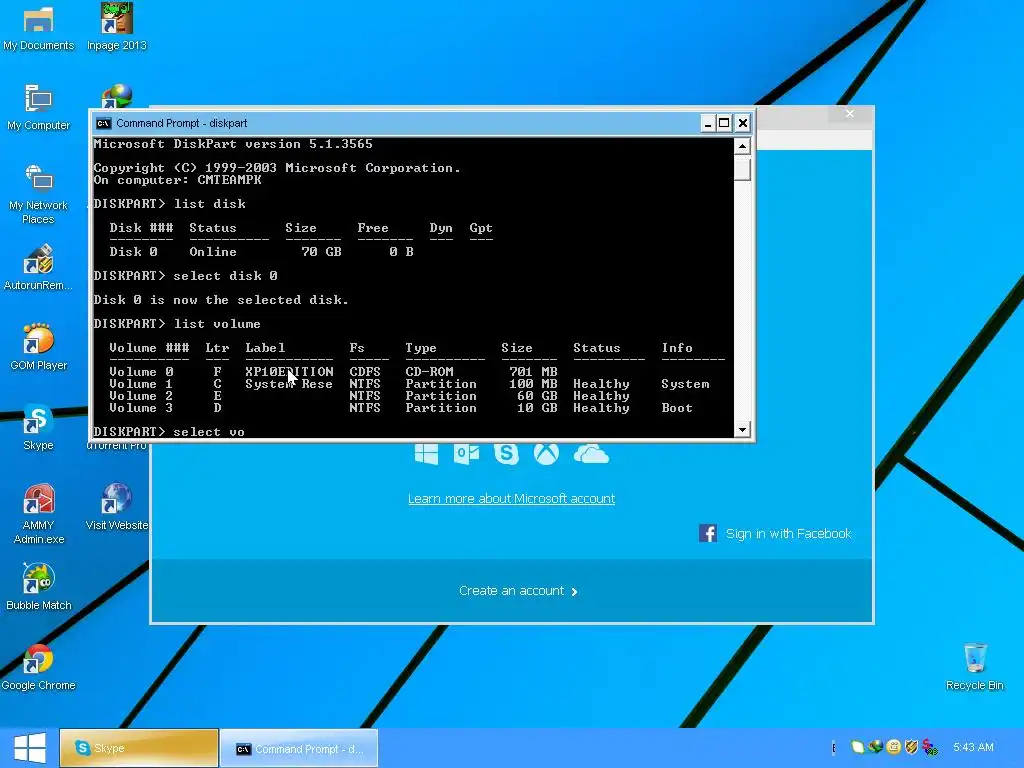The width and height of the screenshot is (1024, 768).
Task: Minimize the Command Prompt window
Action: pos(708,123)
